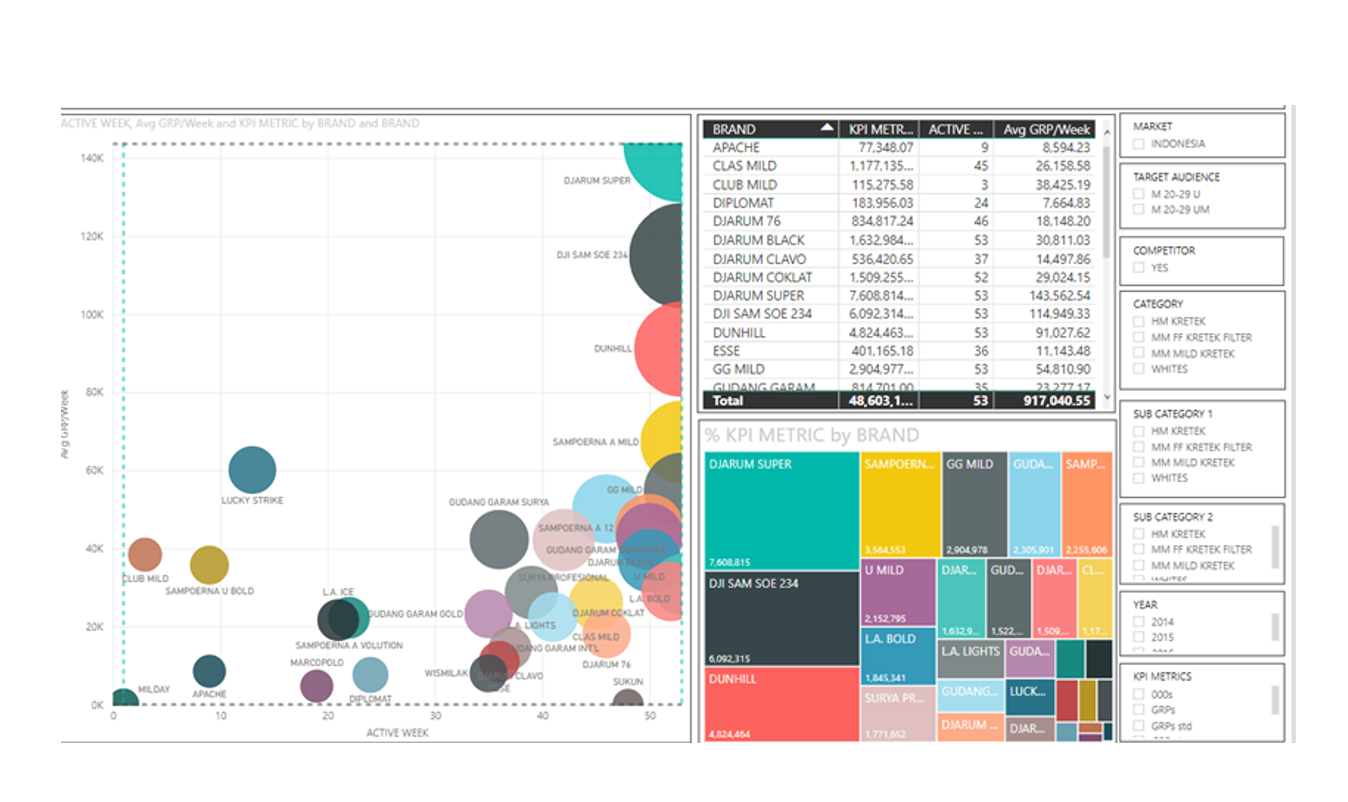Click the DUNHILL tile in treemap

tap(781, 705)
